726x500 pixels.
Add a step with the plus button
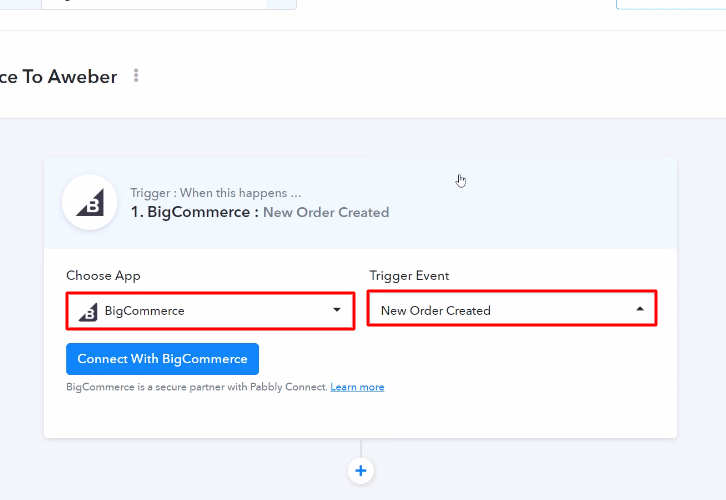[361, 471]
